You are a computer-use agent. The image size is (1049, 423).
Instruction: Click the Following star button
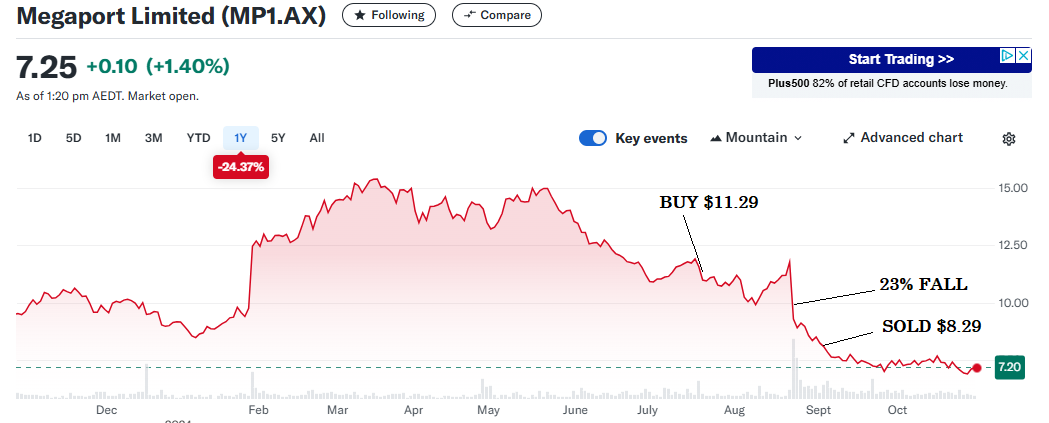389,15
